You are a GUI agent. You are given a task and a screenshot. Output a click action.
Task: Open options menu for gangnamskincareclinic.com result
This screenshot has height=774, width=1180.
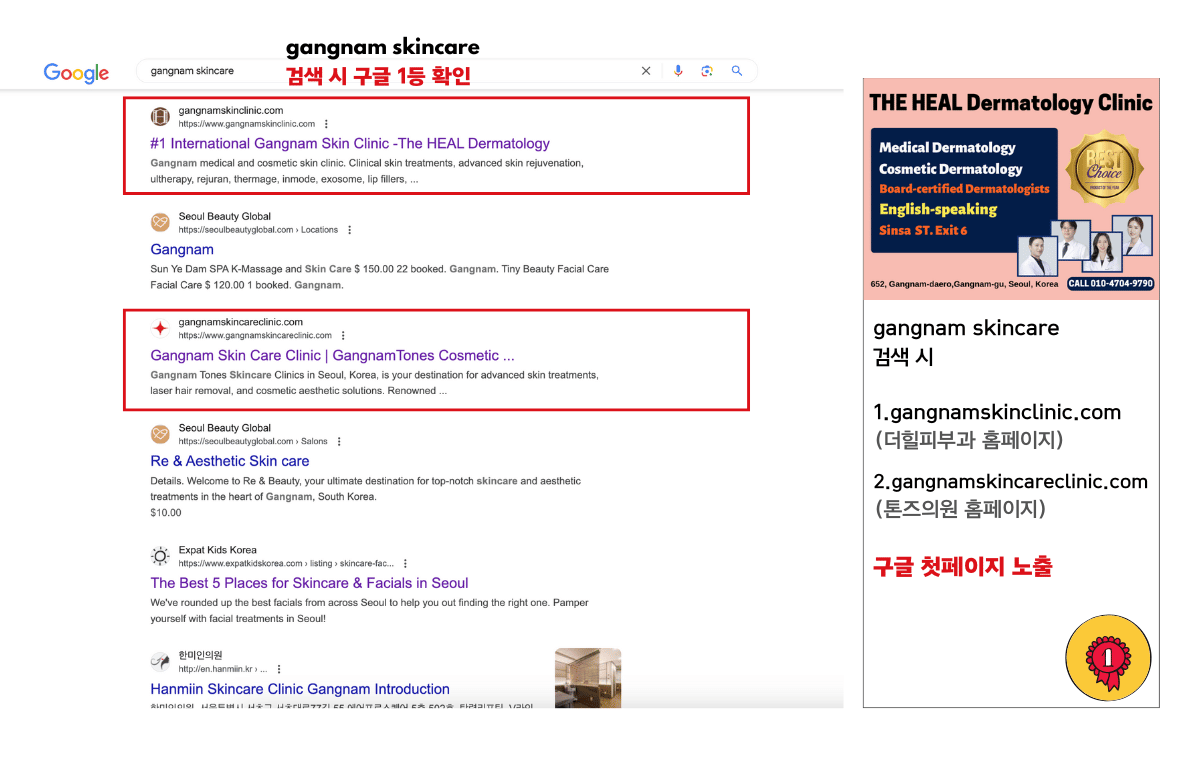[343, 335]
